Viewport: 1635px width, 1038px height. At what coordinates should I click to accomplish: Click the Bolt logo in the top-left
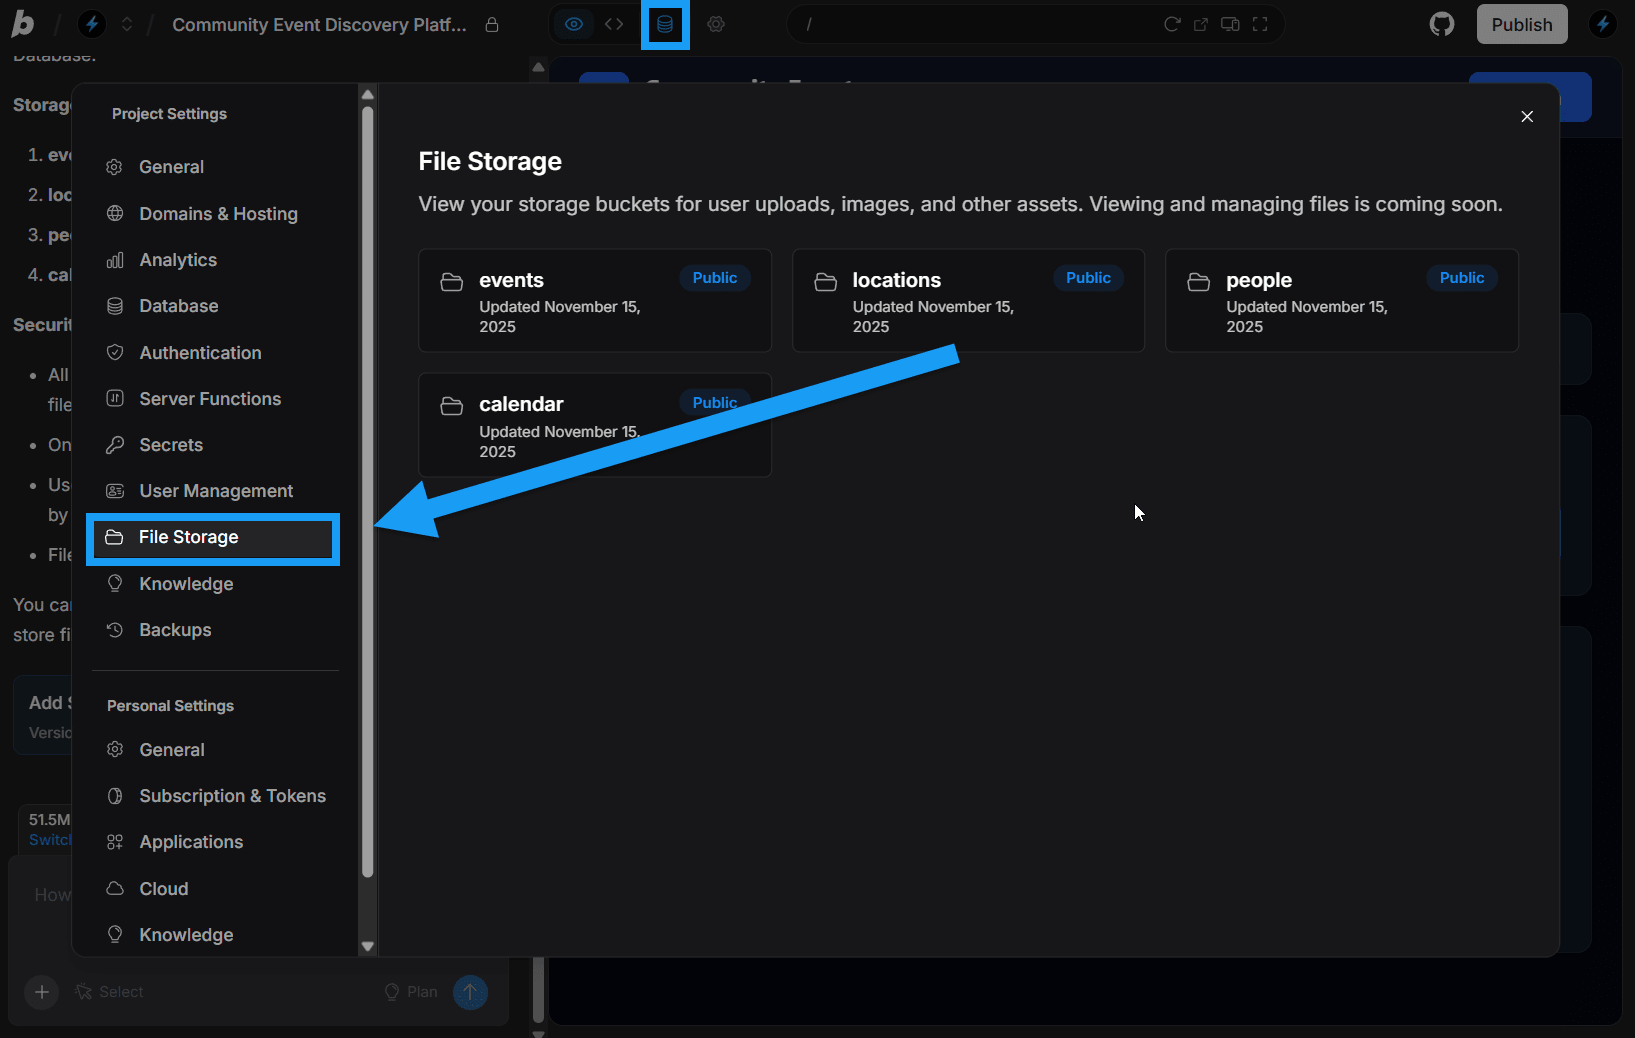(x=22, y=23)
